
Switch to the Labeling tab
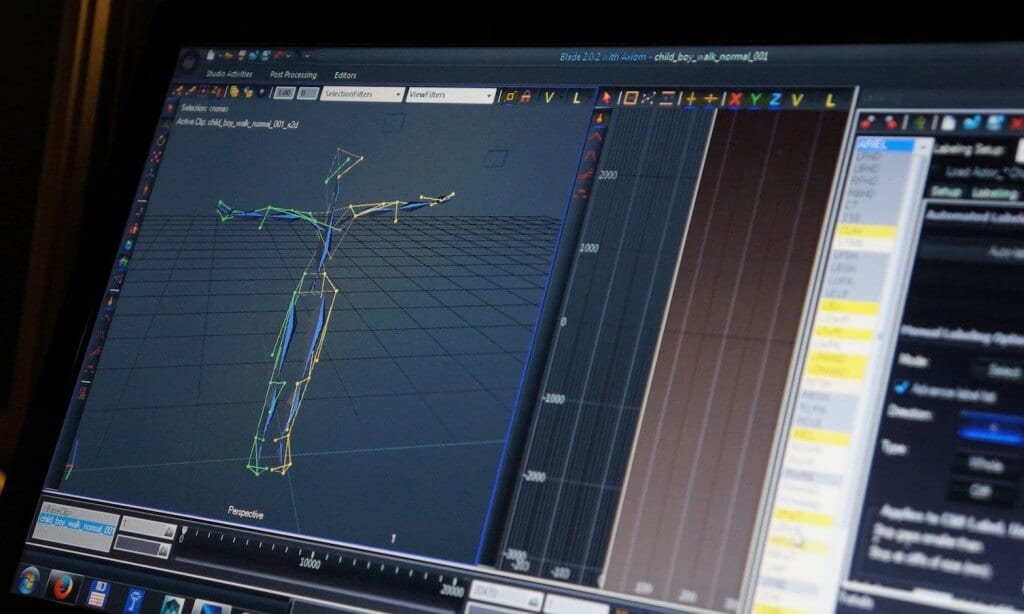(x=995, y=193)
